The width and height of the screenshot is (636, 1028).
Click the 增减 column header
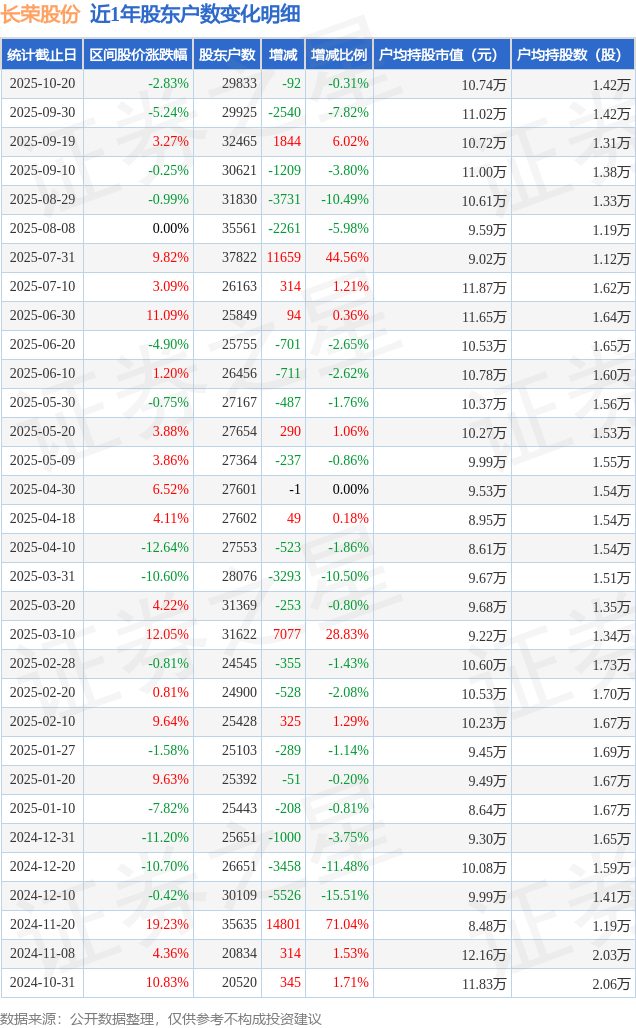(283, 55)
